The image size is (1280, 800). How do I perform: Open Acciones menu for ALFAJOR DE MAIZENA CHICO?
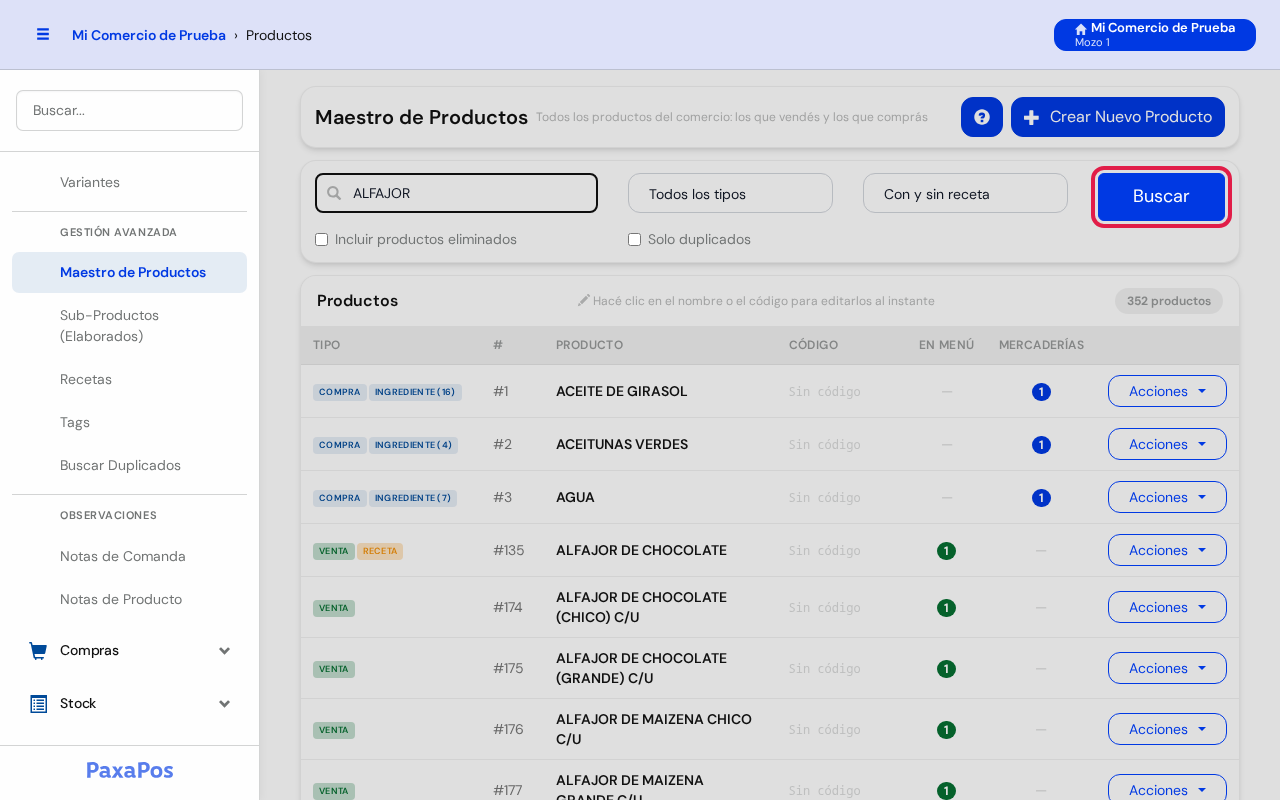coord(1167,729)
